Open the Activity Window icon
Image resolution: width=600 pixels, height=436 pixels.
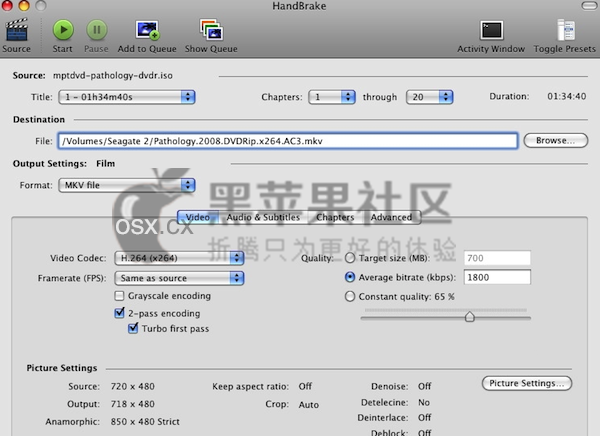point(491,30)
